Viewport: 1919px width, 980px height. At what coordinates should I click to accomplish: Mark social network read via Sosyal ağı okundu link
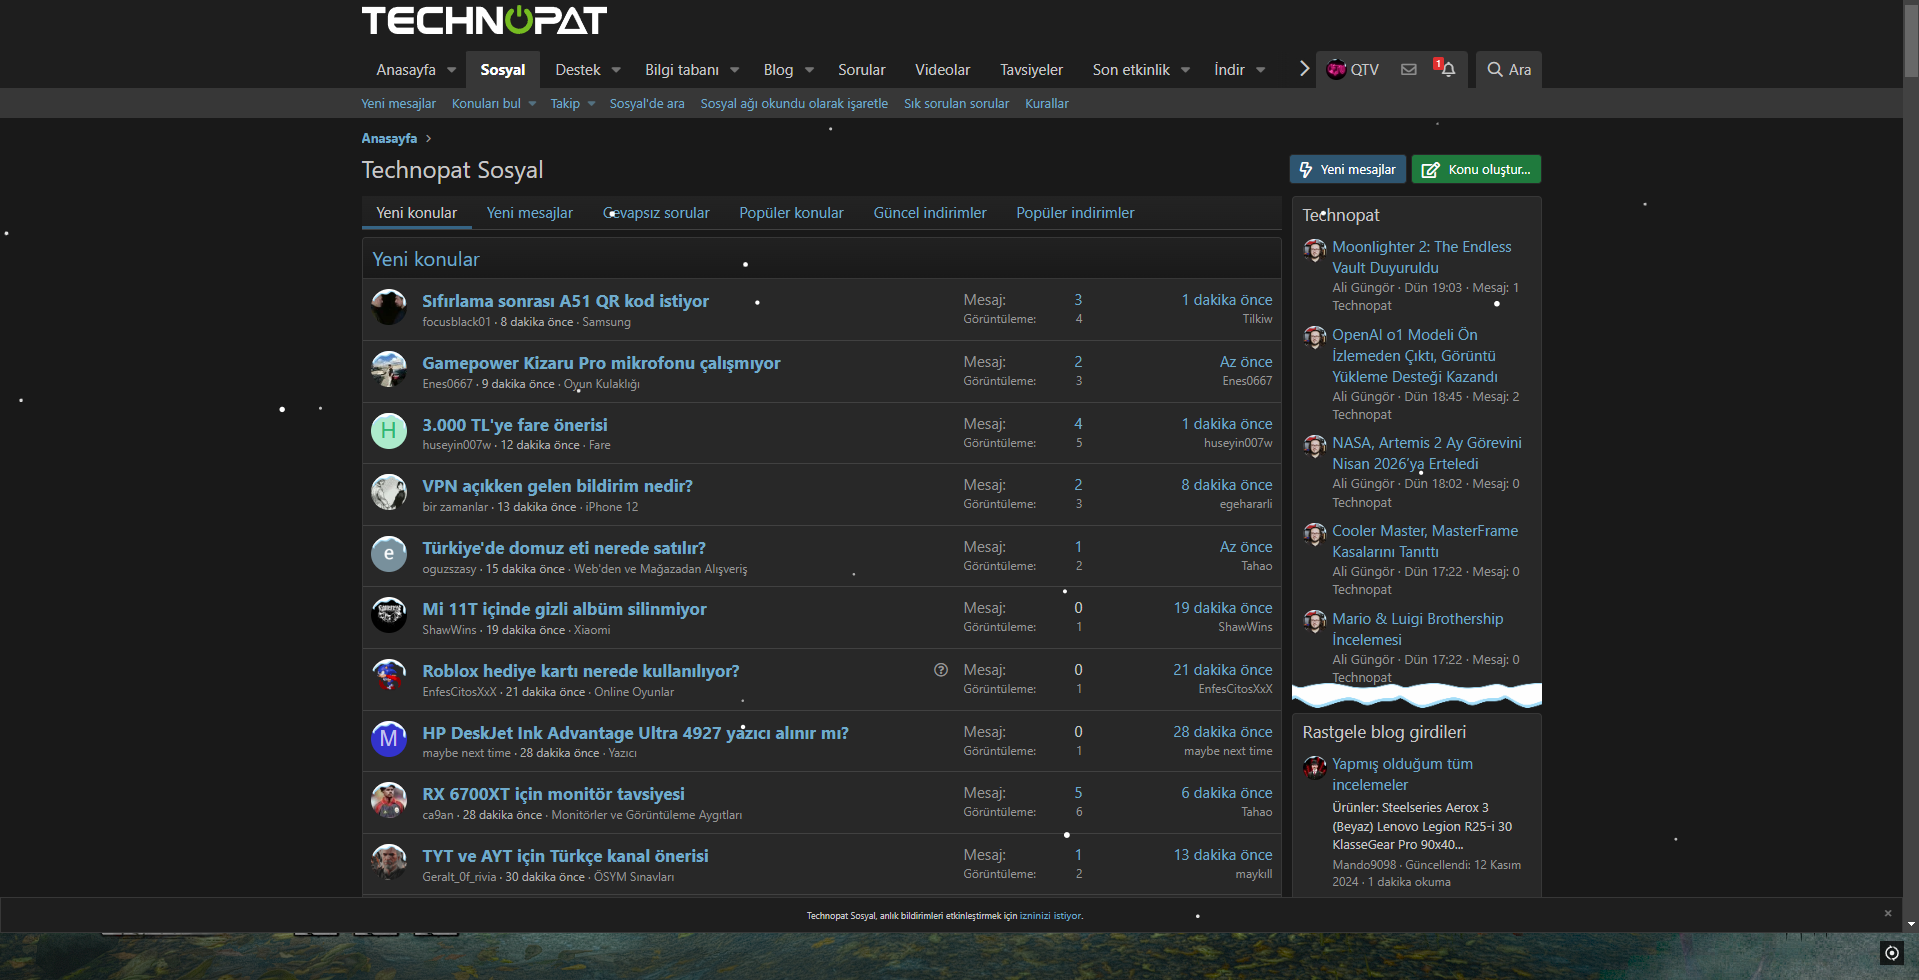pyautogui.click(x=794, y=104)
